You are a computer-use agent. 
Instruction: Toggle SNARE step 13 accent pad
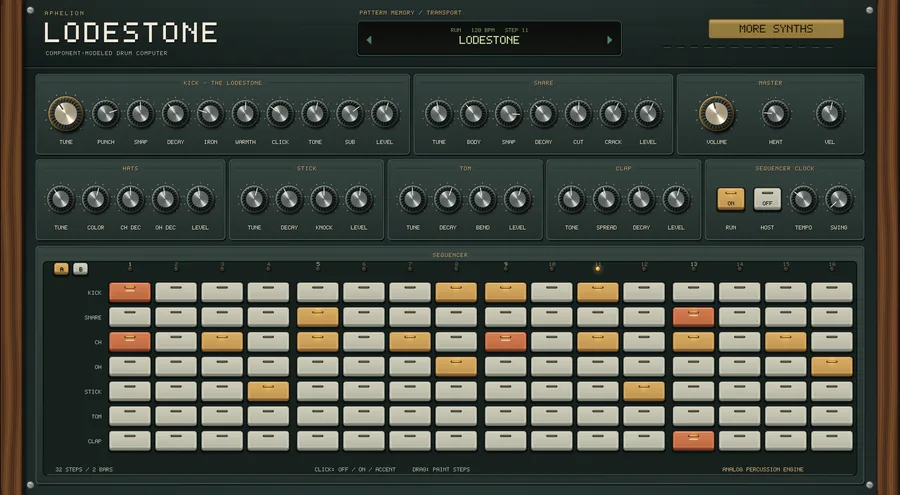(x=693, y=317)
